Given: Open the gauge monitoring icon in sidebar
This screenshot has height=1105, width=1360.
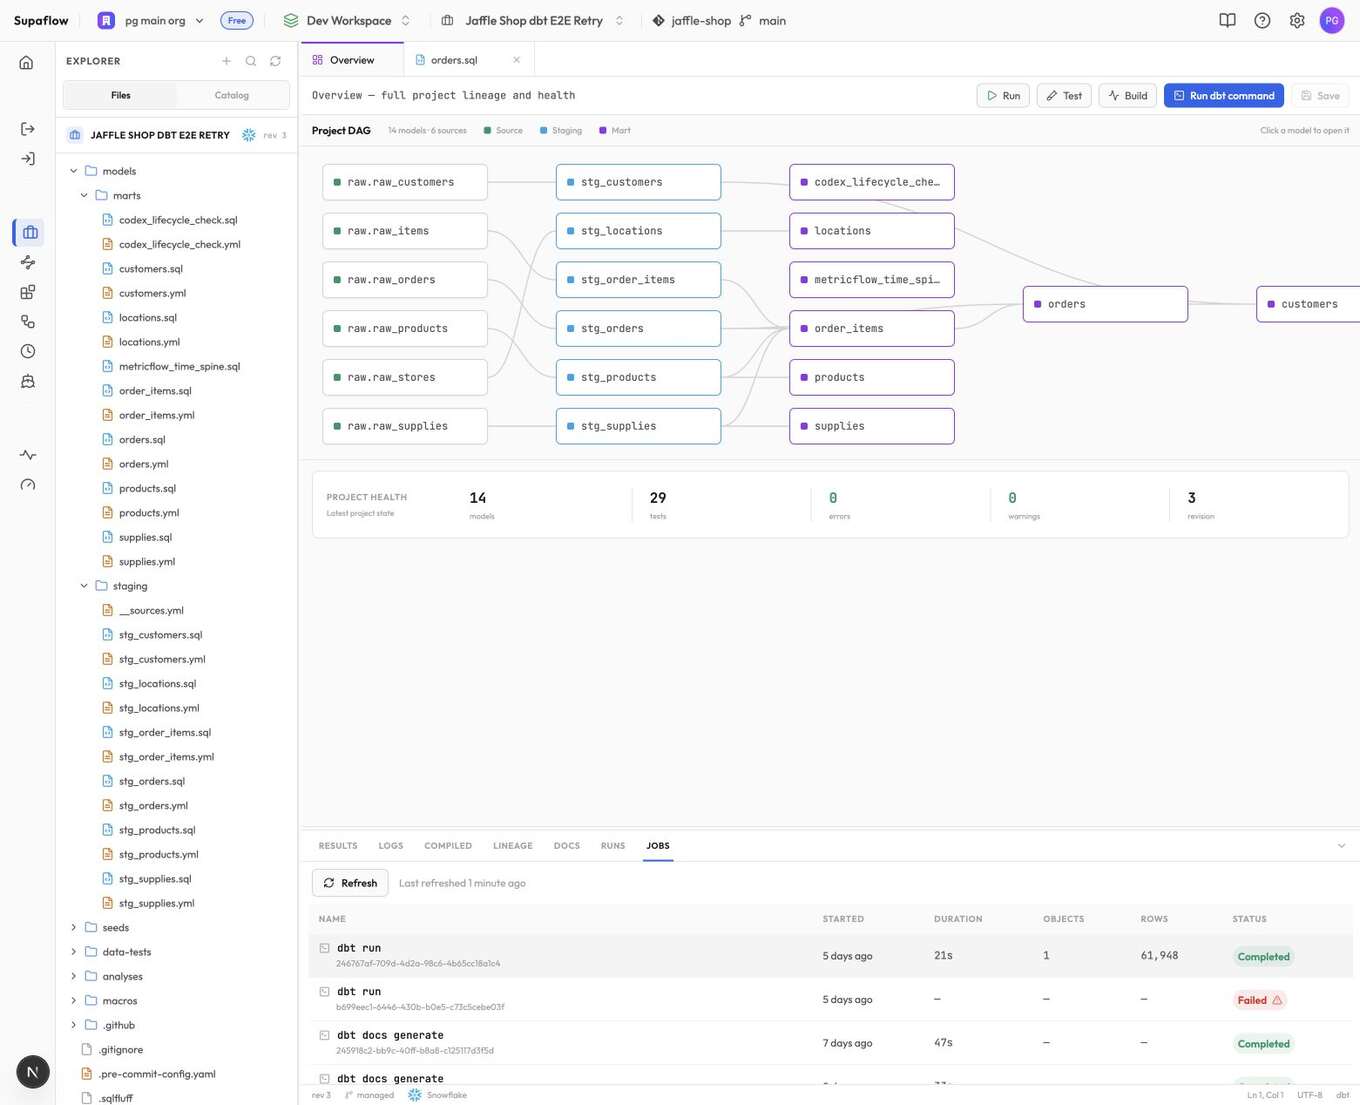Looking at the screenshot, I should (x=28, y=485).
